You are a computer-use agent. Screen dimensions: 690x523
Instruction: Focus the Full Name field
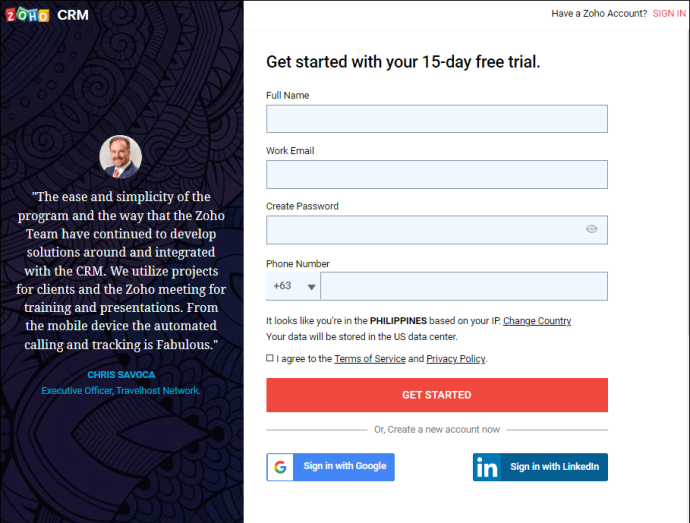[x=437, y=119]
